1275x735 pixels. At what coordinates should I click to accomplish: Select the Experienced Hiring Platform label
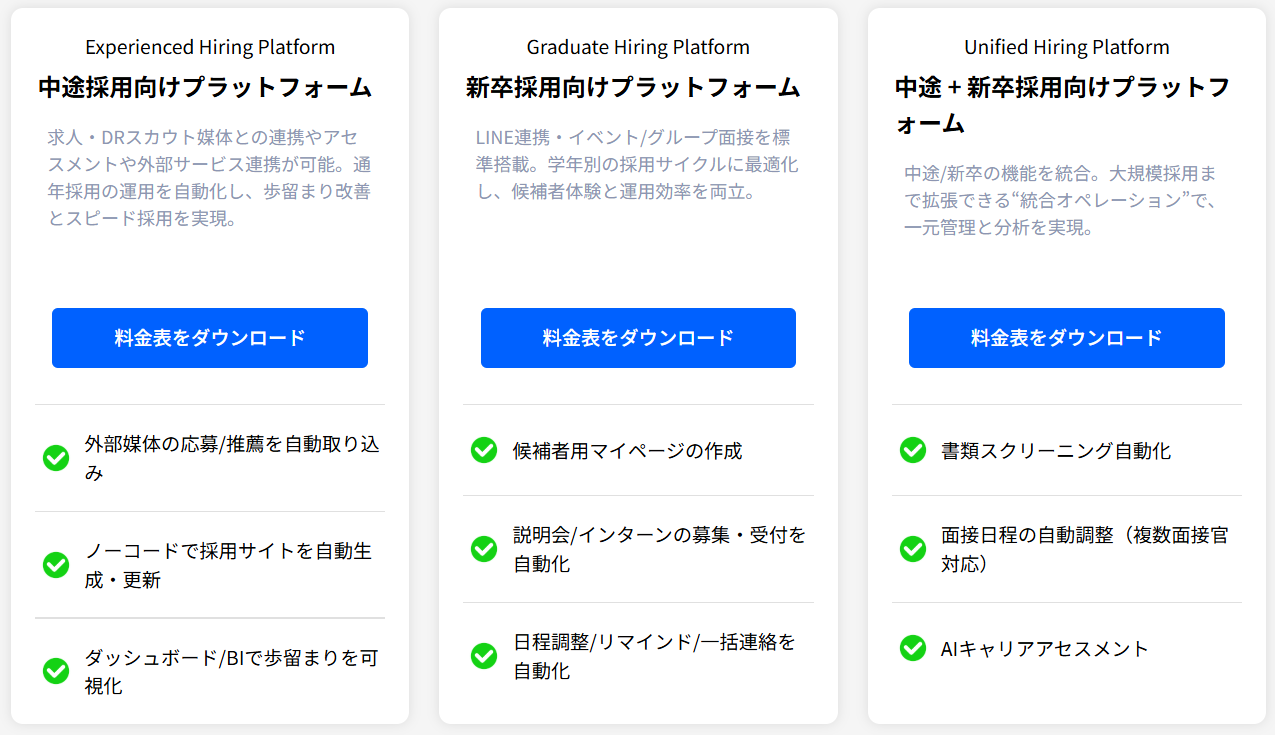coord(210,47)
